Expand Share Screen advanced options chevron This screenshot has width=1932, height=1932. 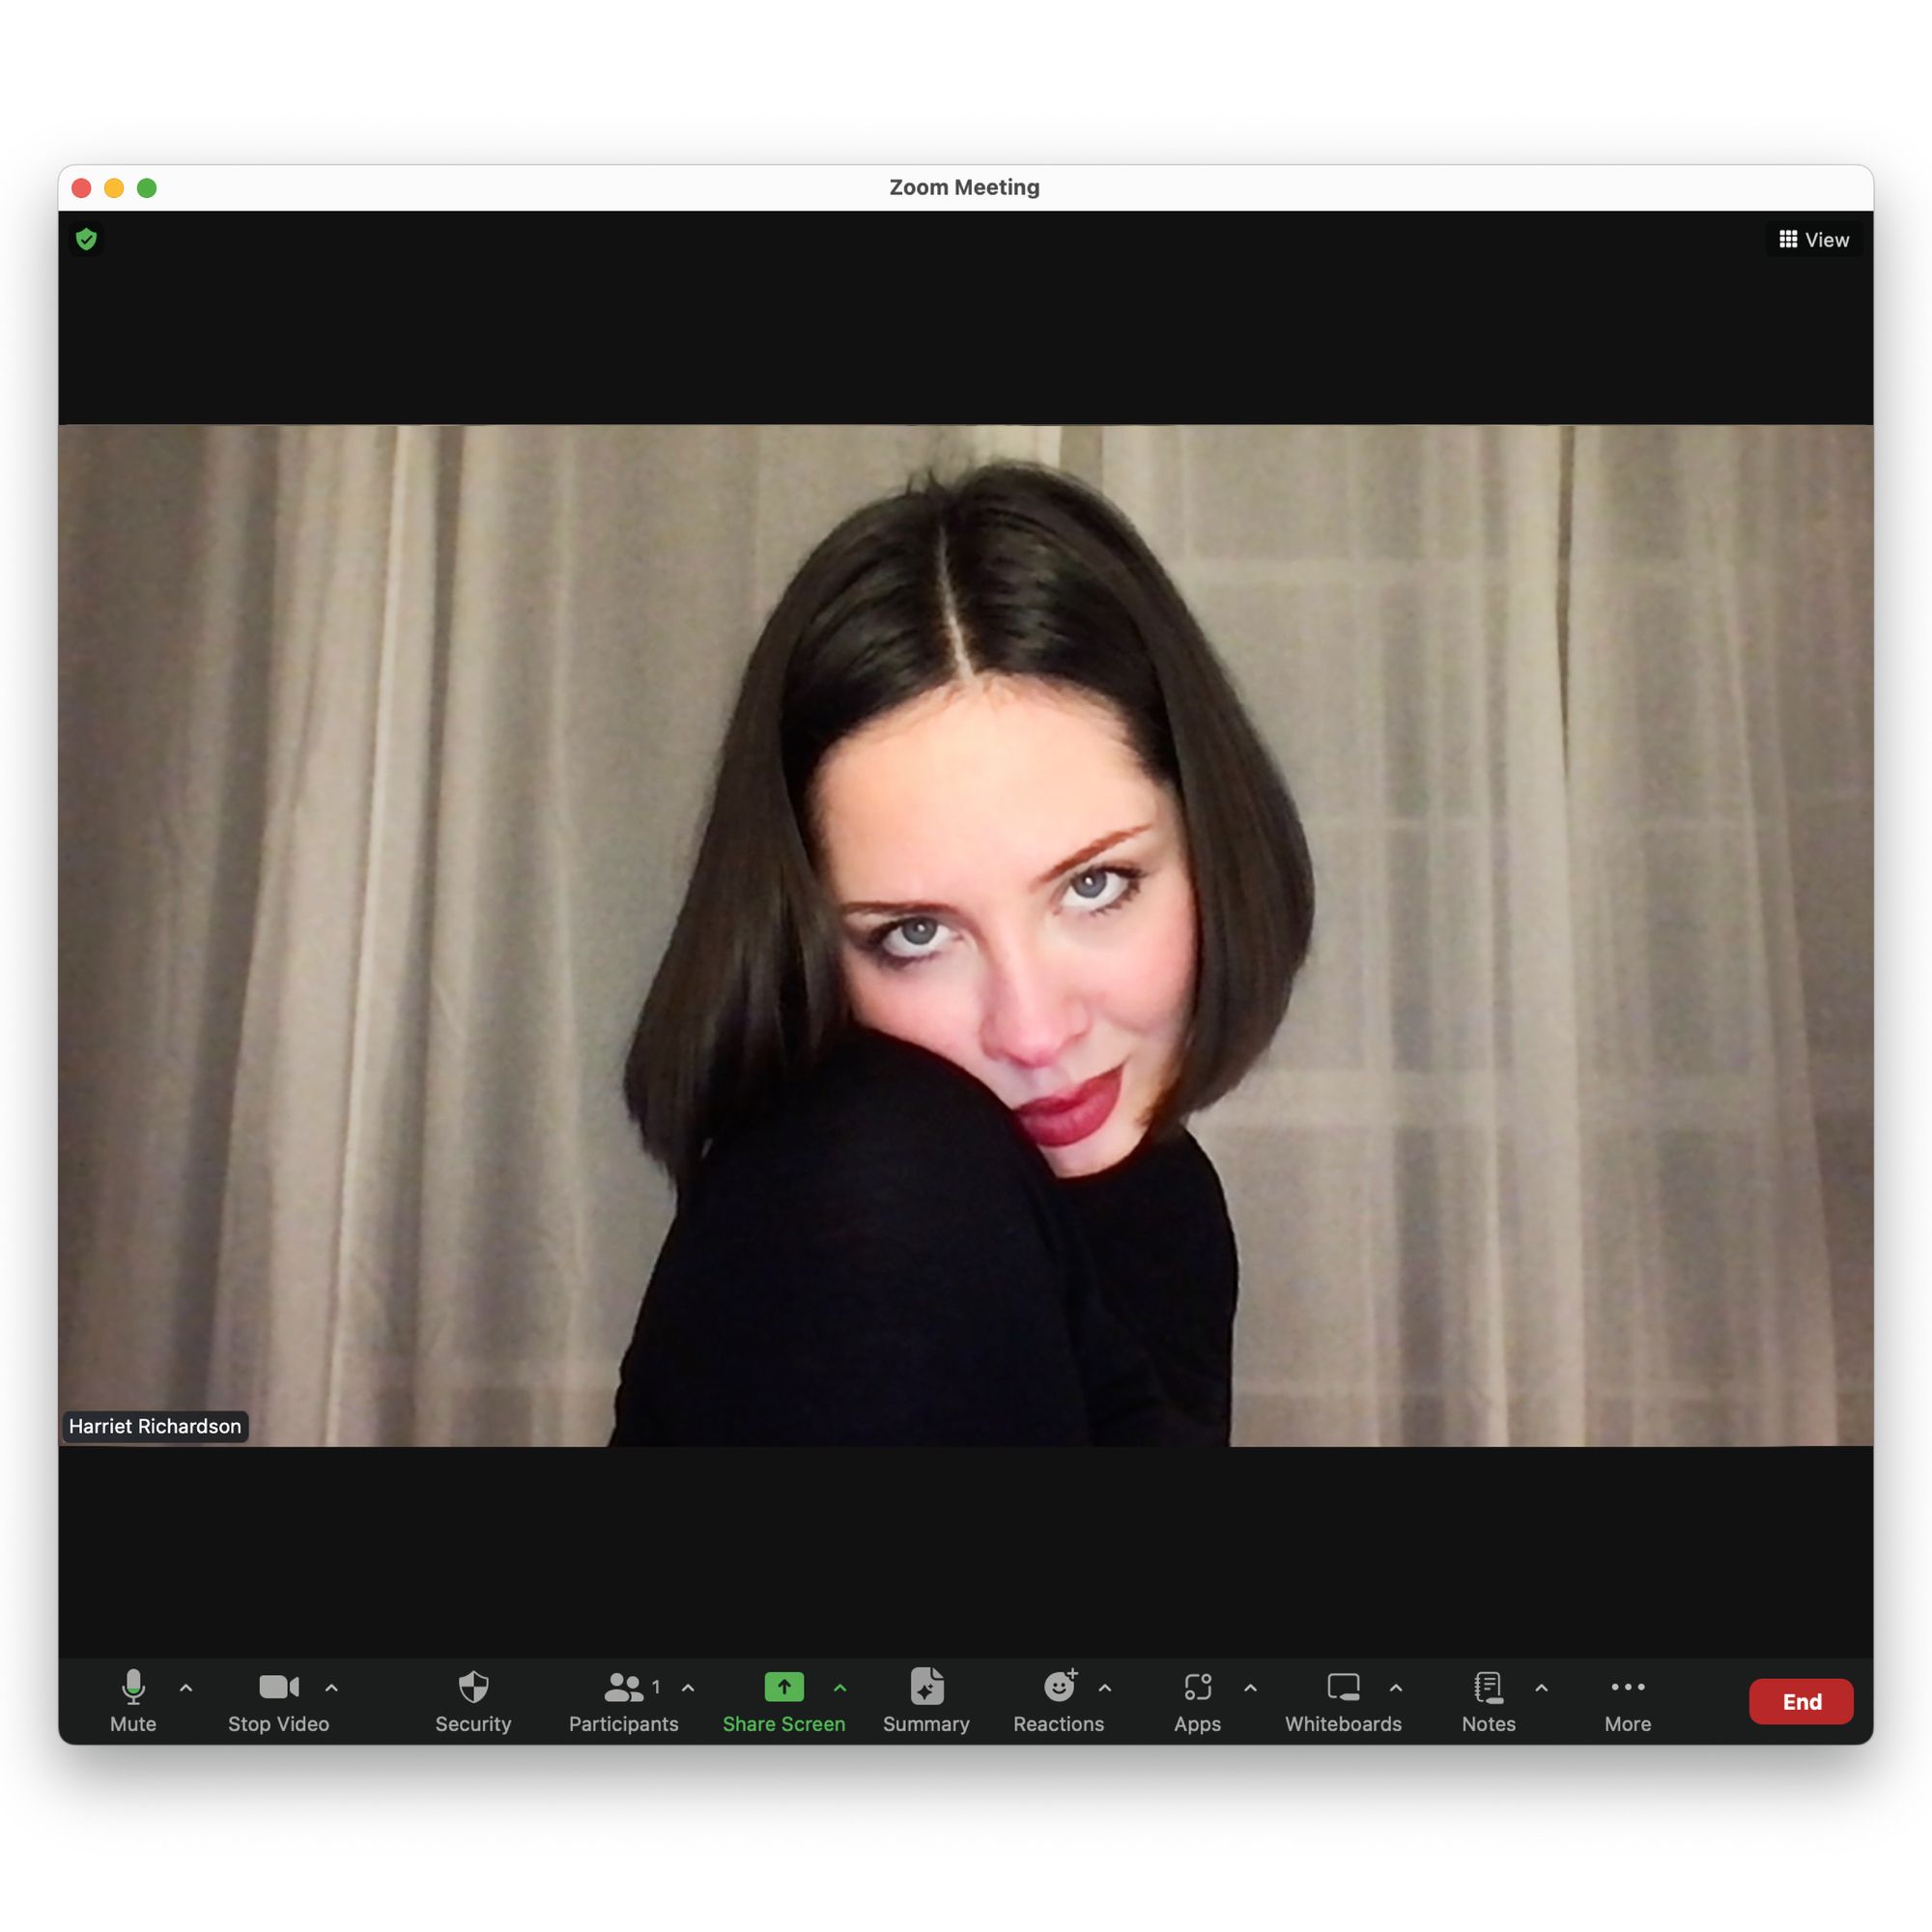[840, 1688]
